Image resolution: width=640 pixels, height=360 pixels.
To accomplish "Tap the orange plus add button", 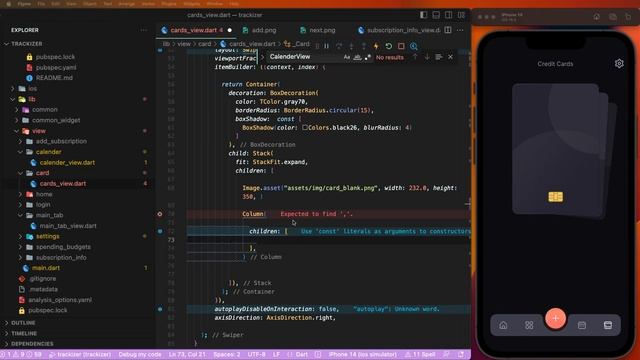I will (x=555, y=318).
